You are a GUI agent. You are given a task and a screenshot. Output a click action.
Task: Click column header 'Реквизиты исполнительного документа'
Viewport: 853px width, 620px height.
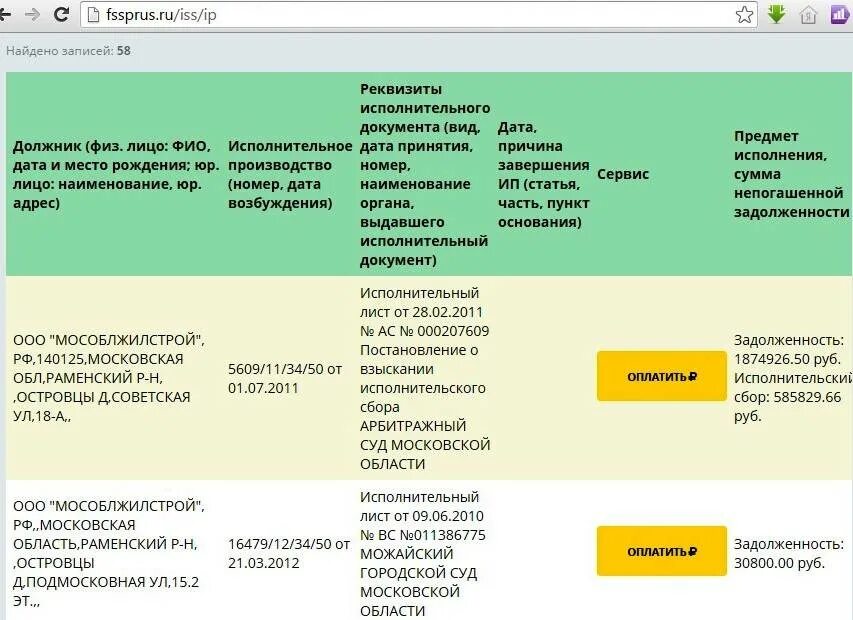[x=425, y=175]
